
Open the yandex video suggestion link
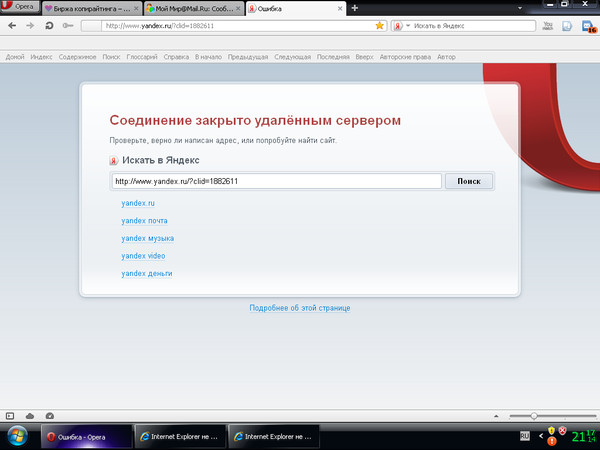pyautogui.click(x=143, y=256)
